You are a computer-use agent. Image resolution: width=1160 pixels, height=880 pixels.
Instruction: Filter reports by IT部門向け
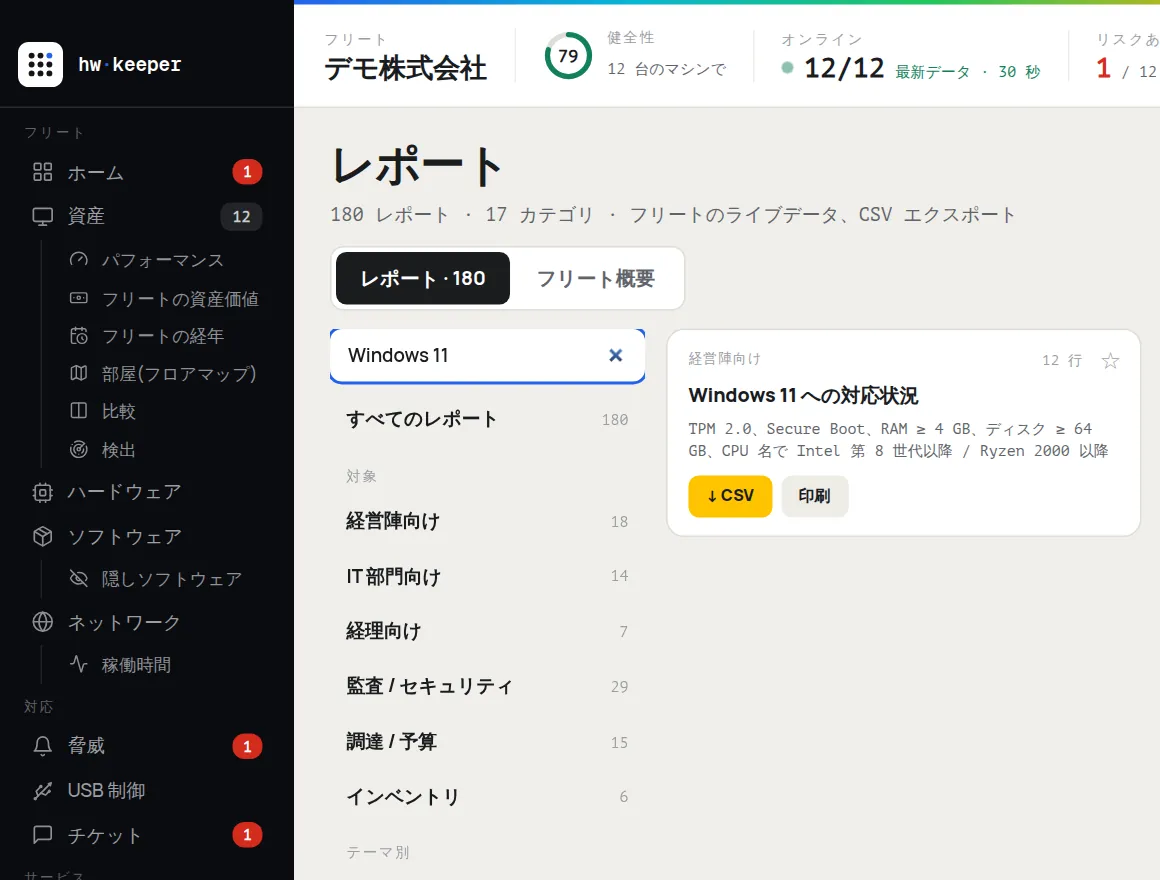[488, 576]
